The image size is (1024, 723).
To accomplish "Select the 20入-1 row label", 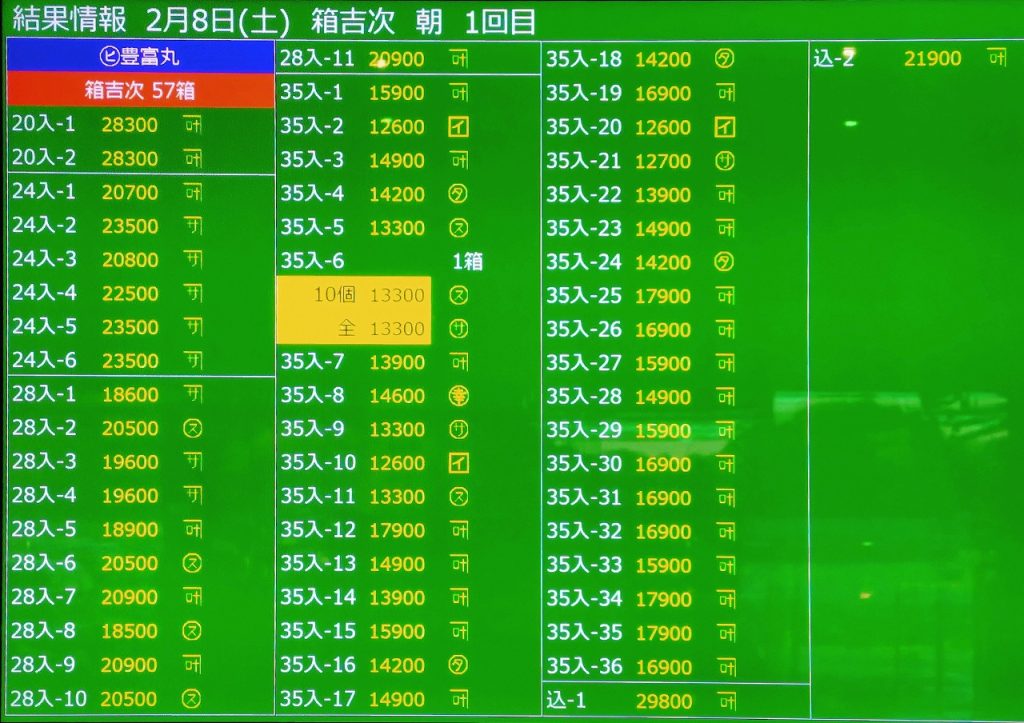I will coord(43,124).
